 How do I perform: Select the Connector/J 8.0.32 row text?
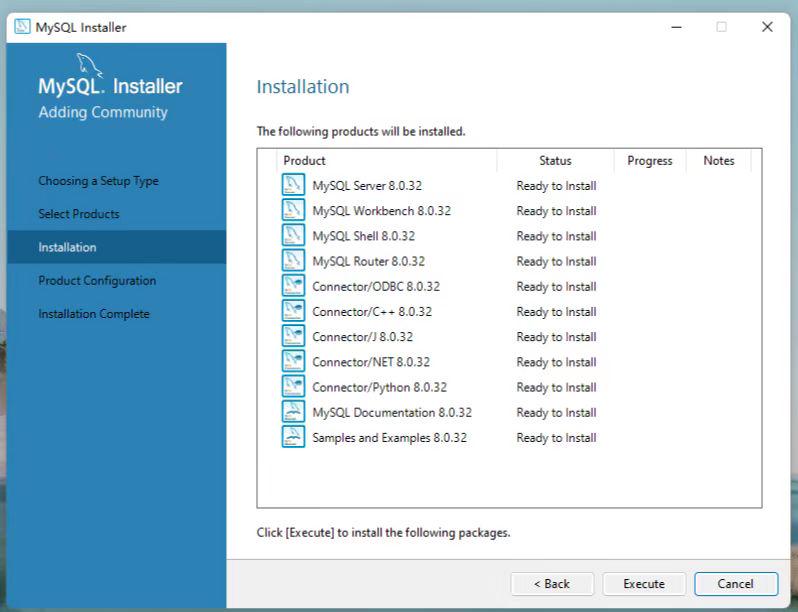pos(362,337)
